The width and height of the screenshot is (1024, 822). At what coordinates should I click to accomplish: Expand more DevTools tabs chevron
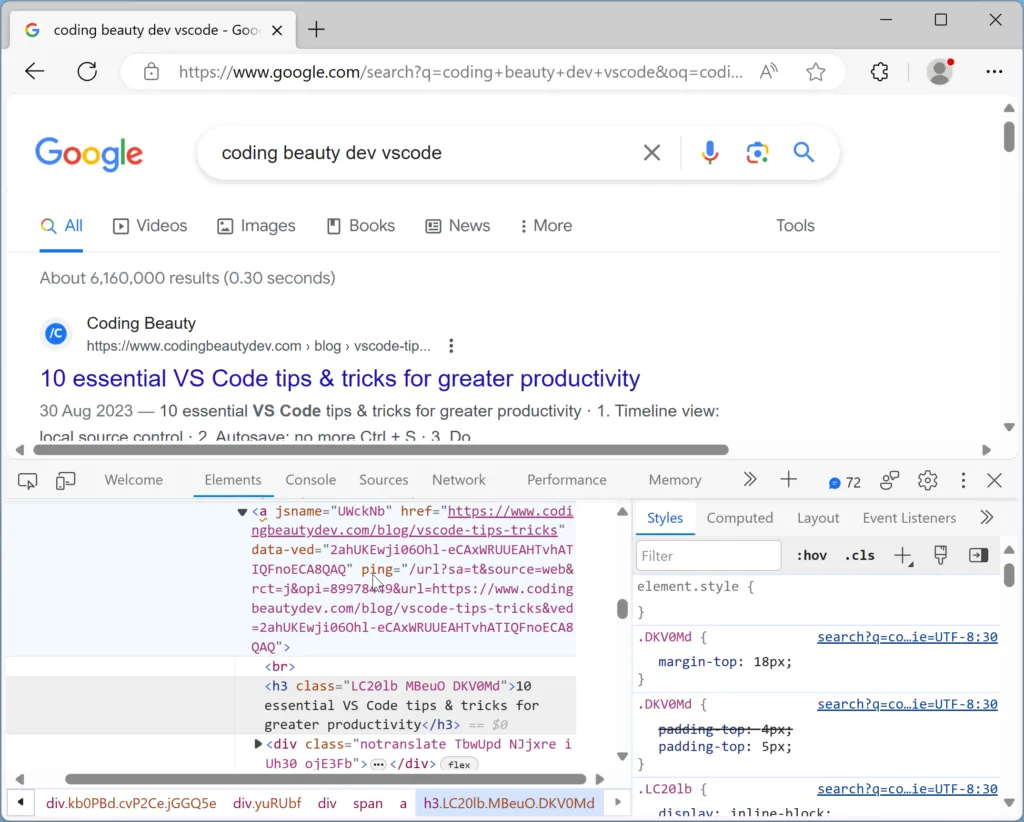pyautogui.click(x=750, y=480)
